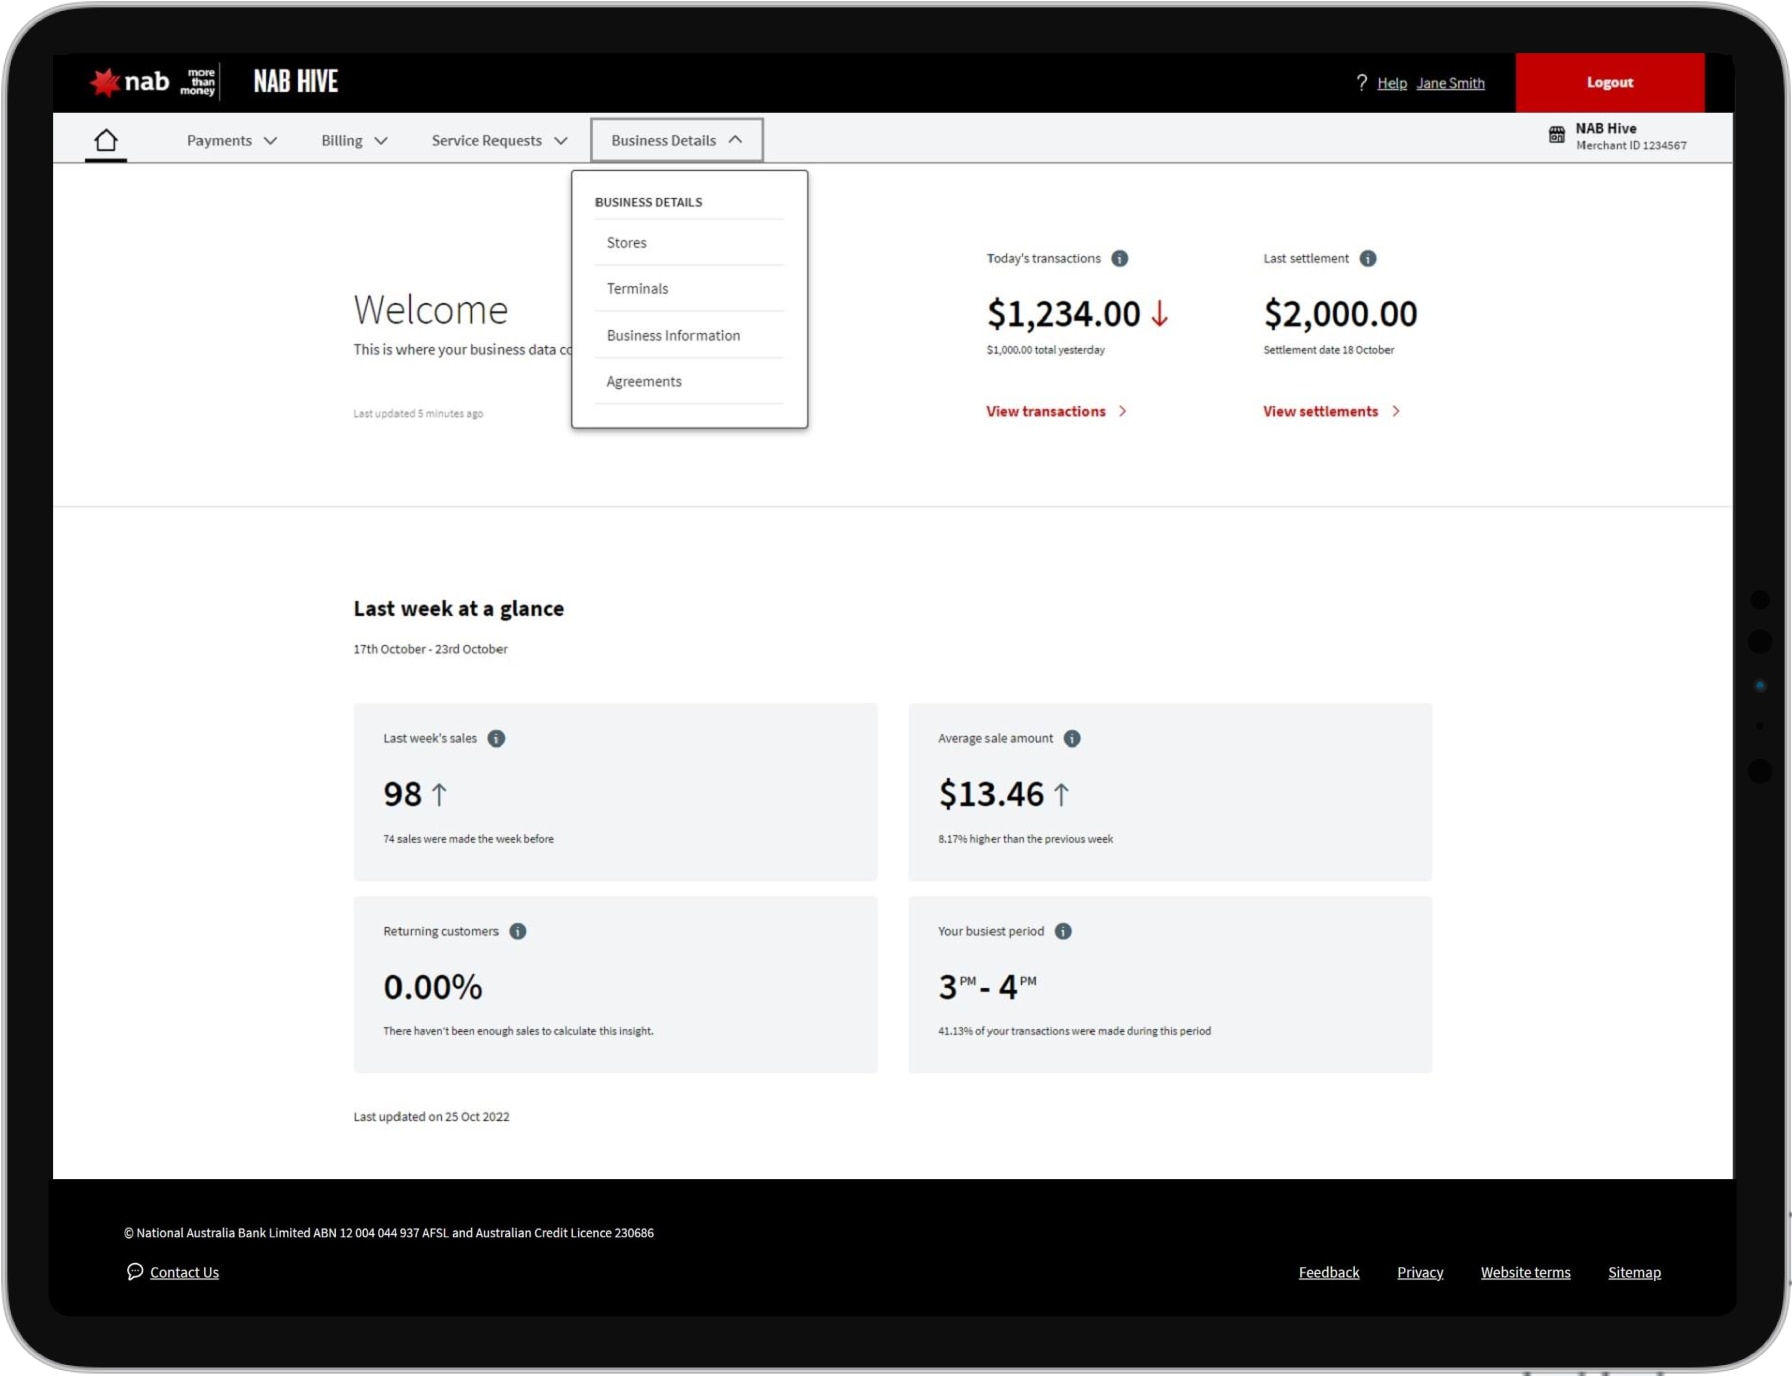The width and height of the screenshot is (1792, 1376).
Task: Open the Billing dropdown
Action: [354, 140]
